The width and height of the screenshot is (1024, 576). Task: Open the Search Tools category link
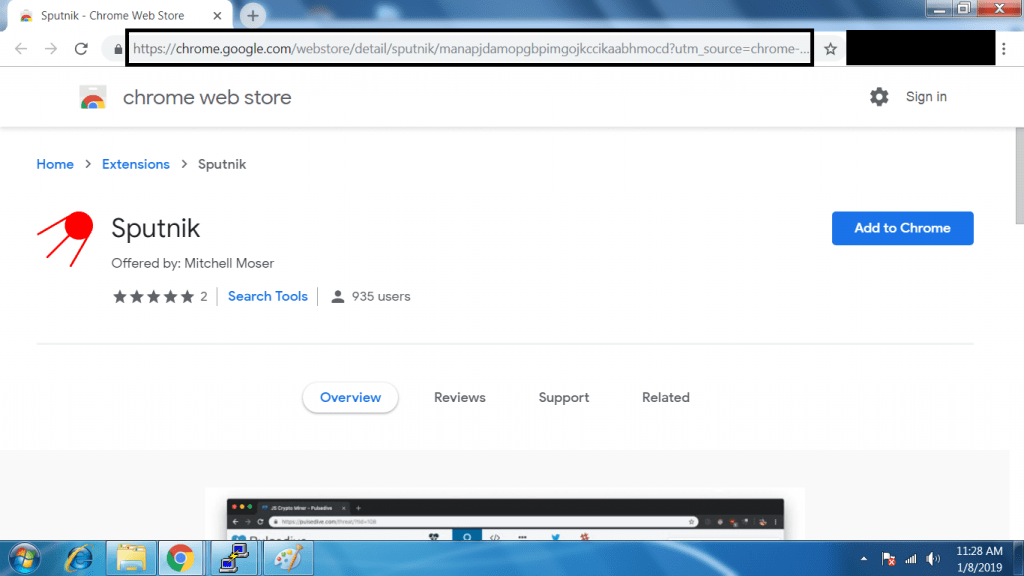pos(268,296)
